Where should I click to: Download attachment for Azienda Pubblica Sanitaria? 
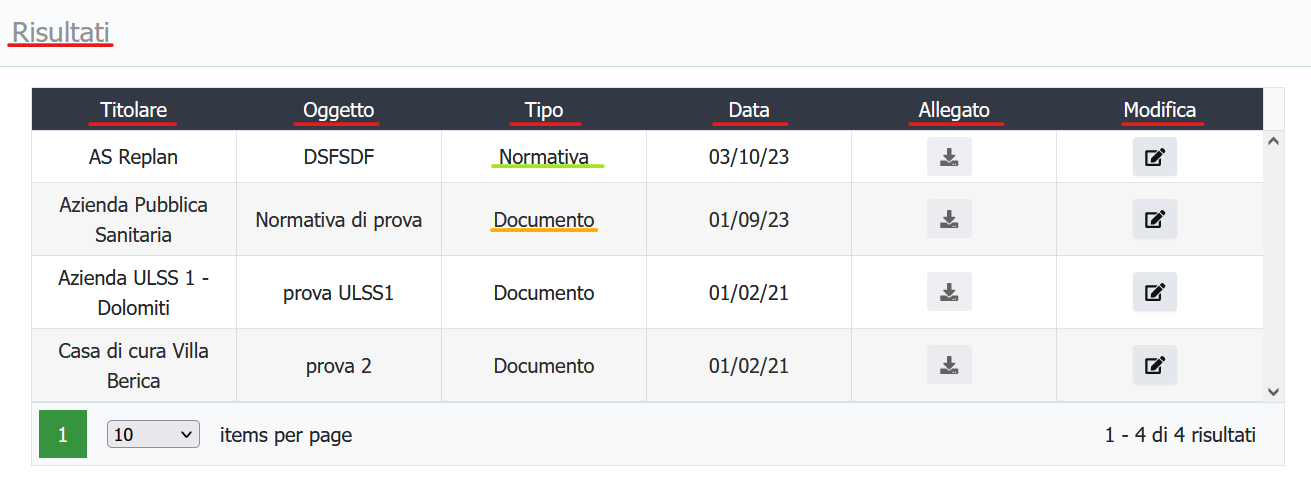click(949, 219)
